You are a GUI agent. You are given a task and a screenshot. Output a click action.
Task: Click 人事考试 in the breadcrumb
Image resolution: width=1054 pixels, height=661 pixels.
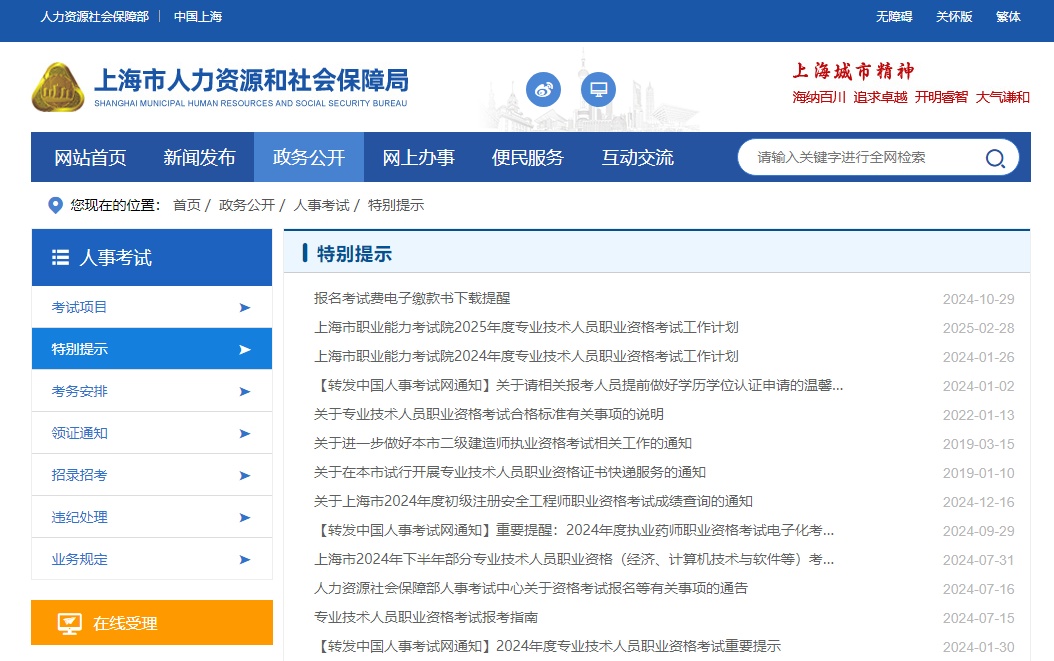pyautogui.click(x=321, y=205)
